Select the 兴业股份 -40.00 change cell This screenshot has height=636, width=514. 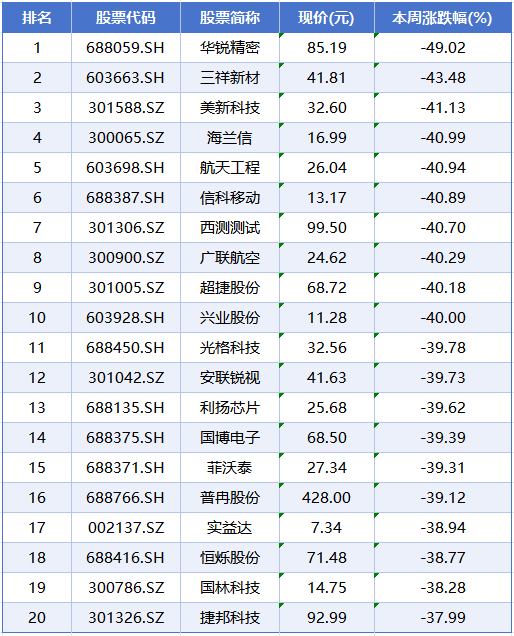(x=443, y=318)
